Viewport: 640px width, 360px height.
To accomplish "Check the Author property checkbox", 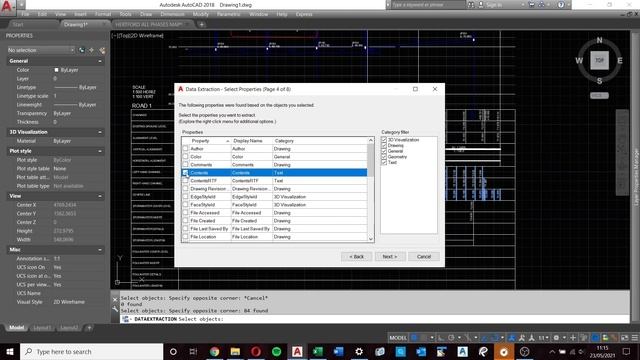I will click(x=186, y=149).
